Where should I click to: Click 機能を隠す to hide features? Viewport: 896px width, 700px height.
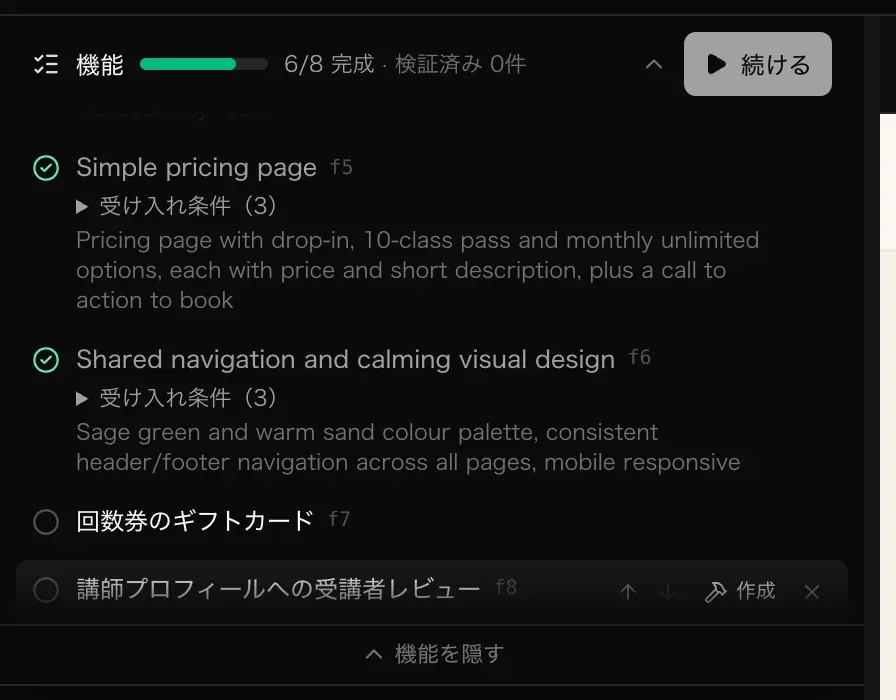[434, 654]
